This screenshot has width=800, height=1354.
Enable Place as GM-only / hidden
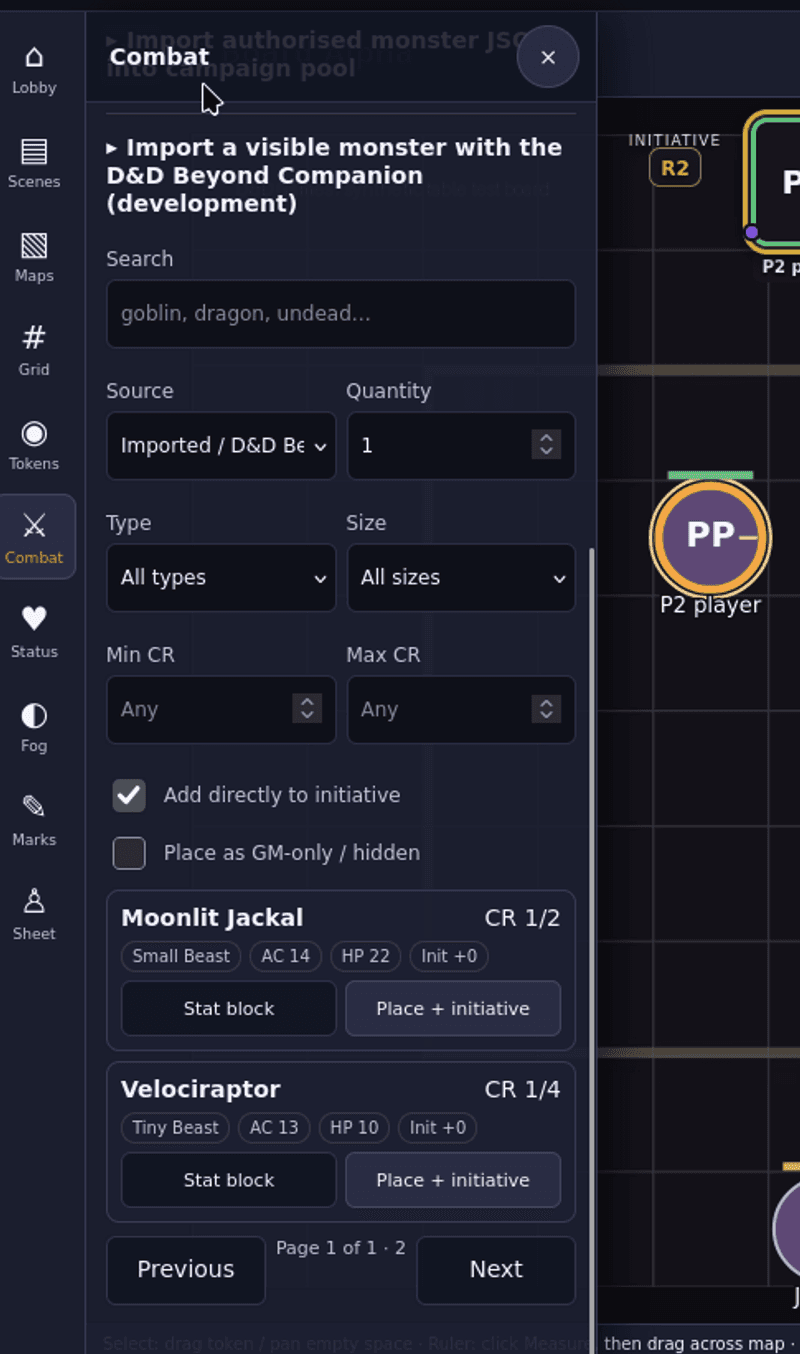[129, 853]
